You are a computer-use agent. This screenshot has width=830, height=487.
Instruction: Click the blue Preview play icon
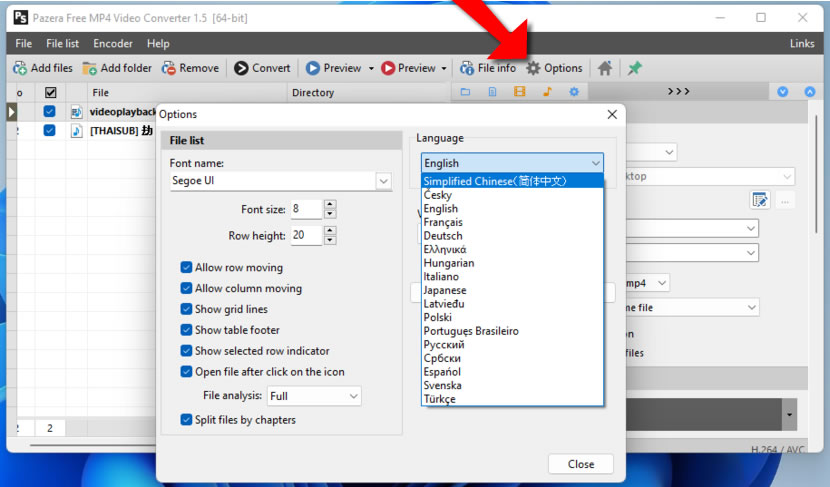[x=313, y=68]
